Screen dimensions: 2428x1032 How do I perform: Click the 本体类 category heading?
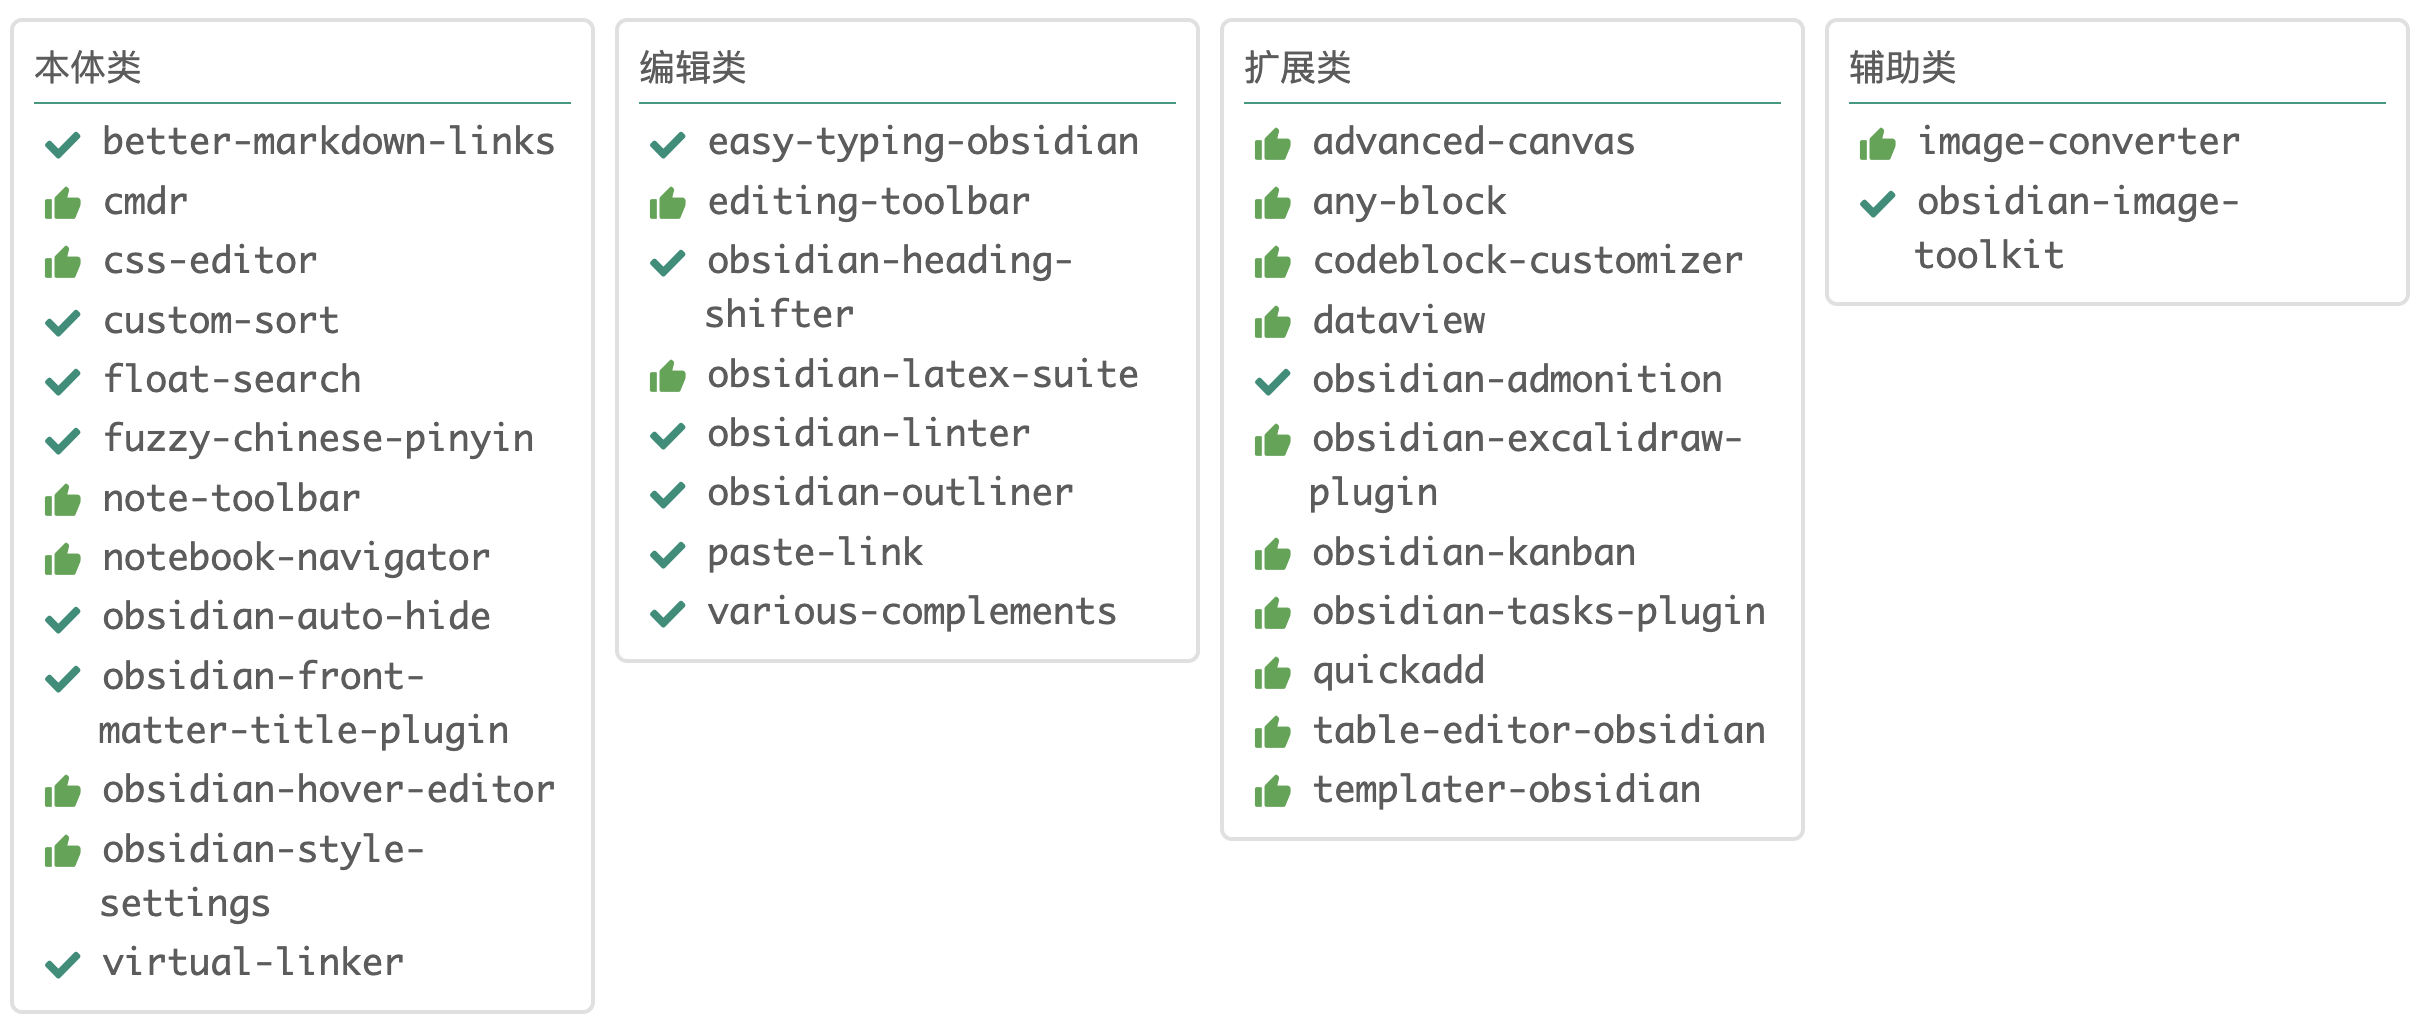(x=88, y=68)
